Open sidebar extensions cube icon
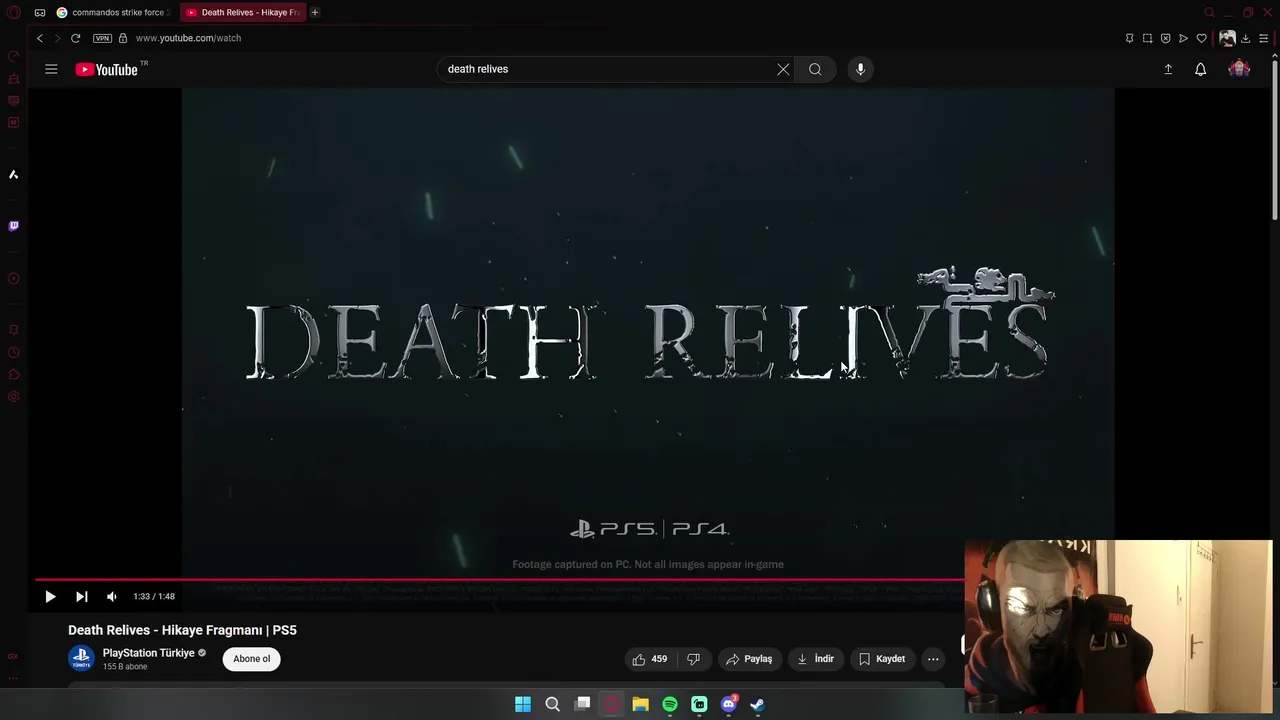The height and width of the screenshot is (720, 1280). [14, 374]
